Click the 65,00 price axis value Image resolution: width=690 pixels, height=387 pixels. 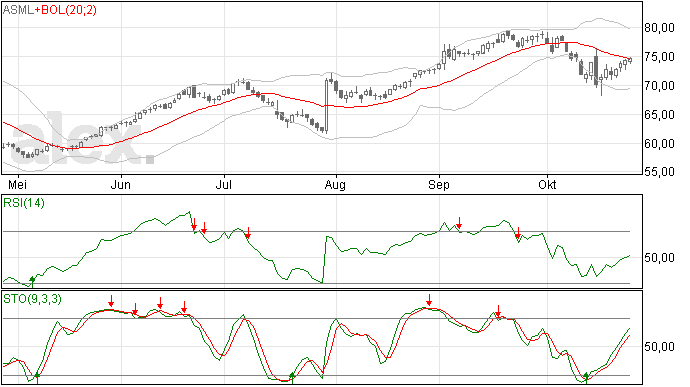659,115
